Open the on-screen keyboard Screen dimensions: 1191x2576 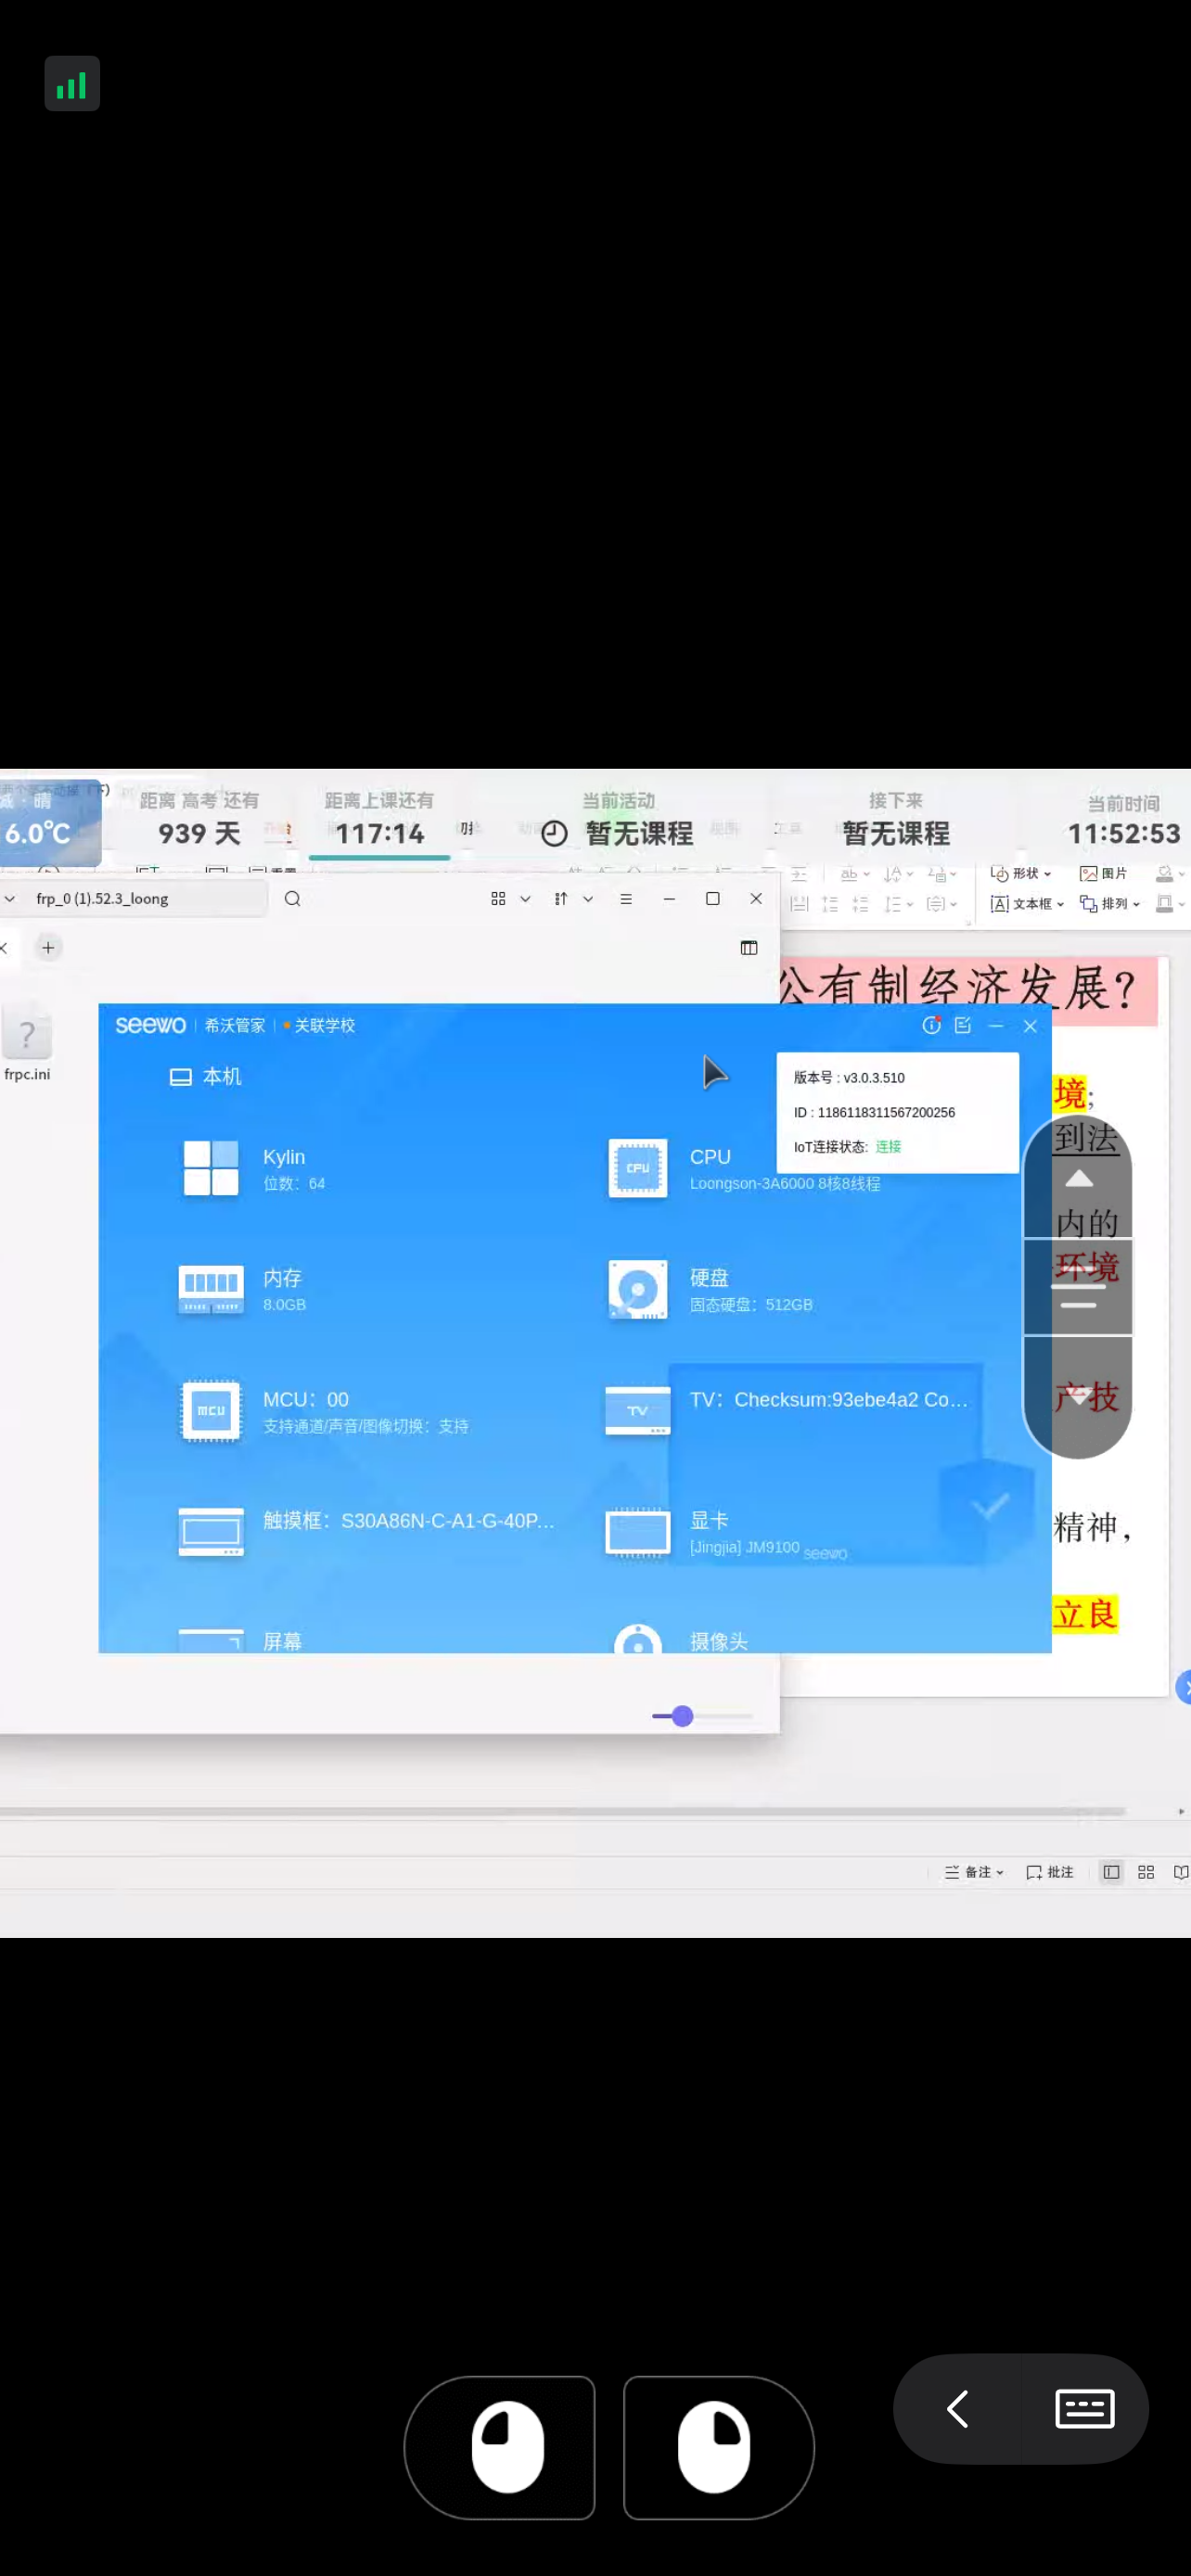click(x=1084, y=2409)
